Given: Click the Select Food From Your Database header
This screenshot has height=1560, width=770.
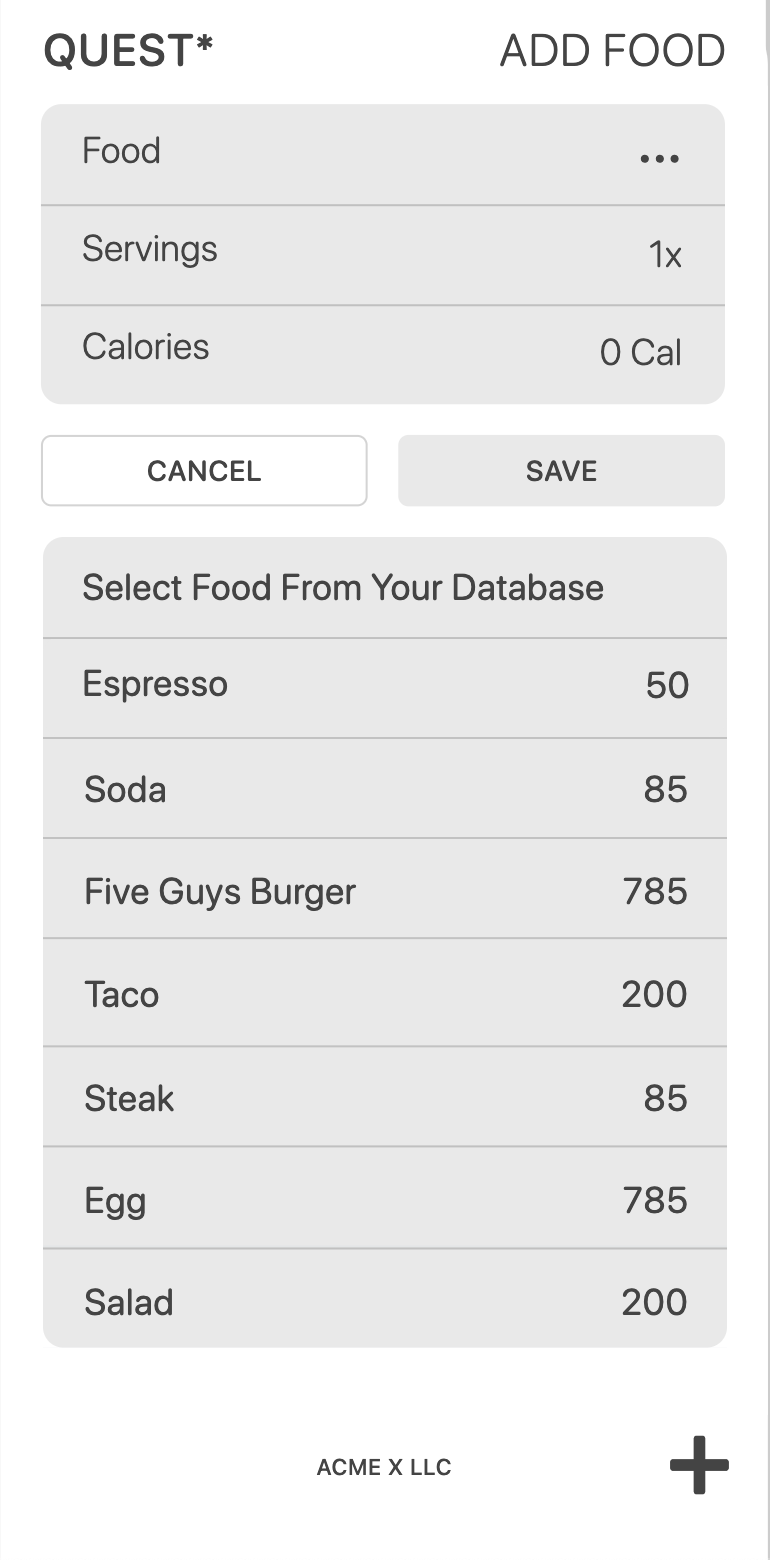Looking at the screenshot, I should pyautogui.click(x=343, y=588).
